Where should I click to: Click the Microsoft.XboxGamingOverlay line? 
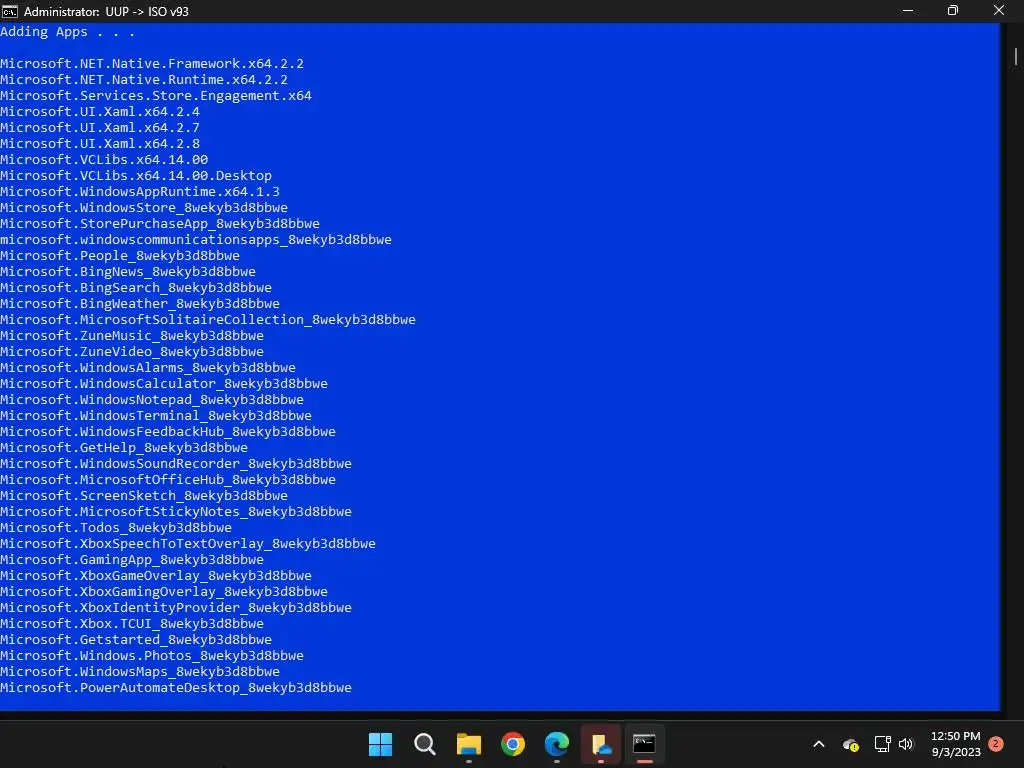coord(164,592)
